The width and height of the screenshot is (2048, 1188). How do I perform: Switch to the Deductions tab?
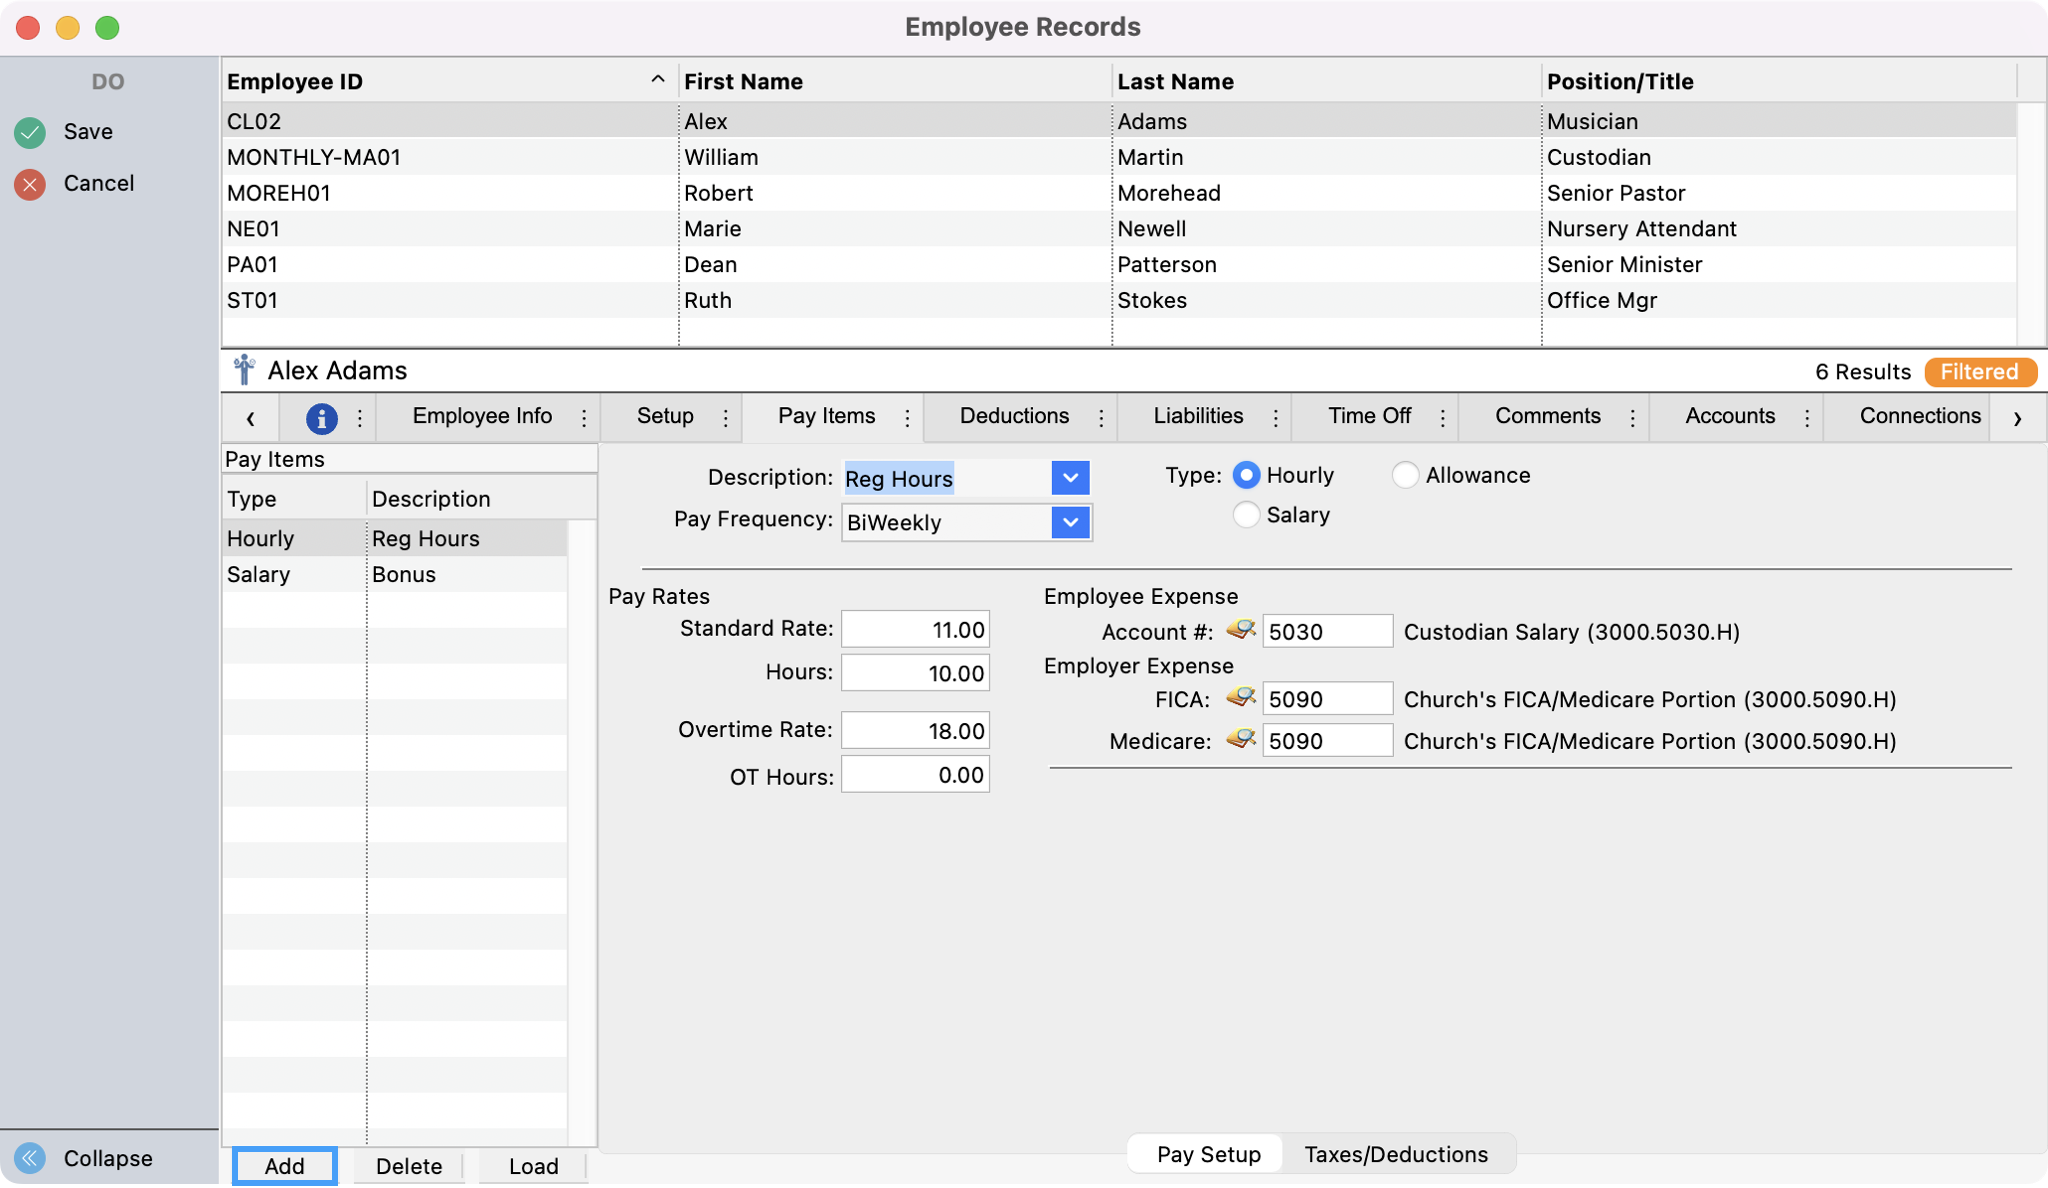click(1014, 416)
